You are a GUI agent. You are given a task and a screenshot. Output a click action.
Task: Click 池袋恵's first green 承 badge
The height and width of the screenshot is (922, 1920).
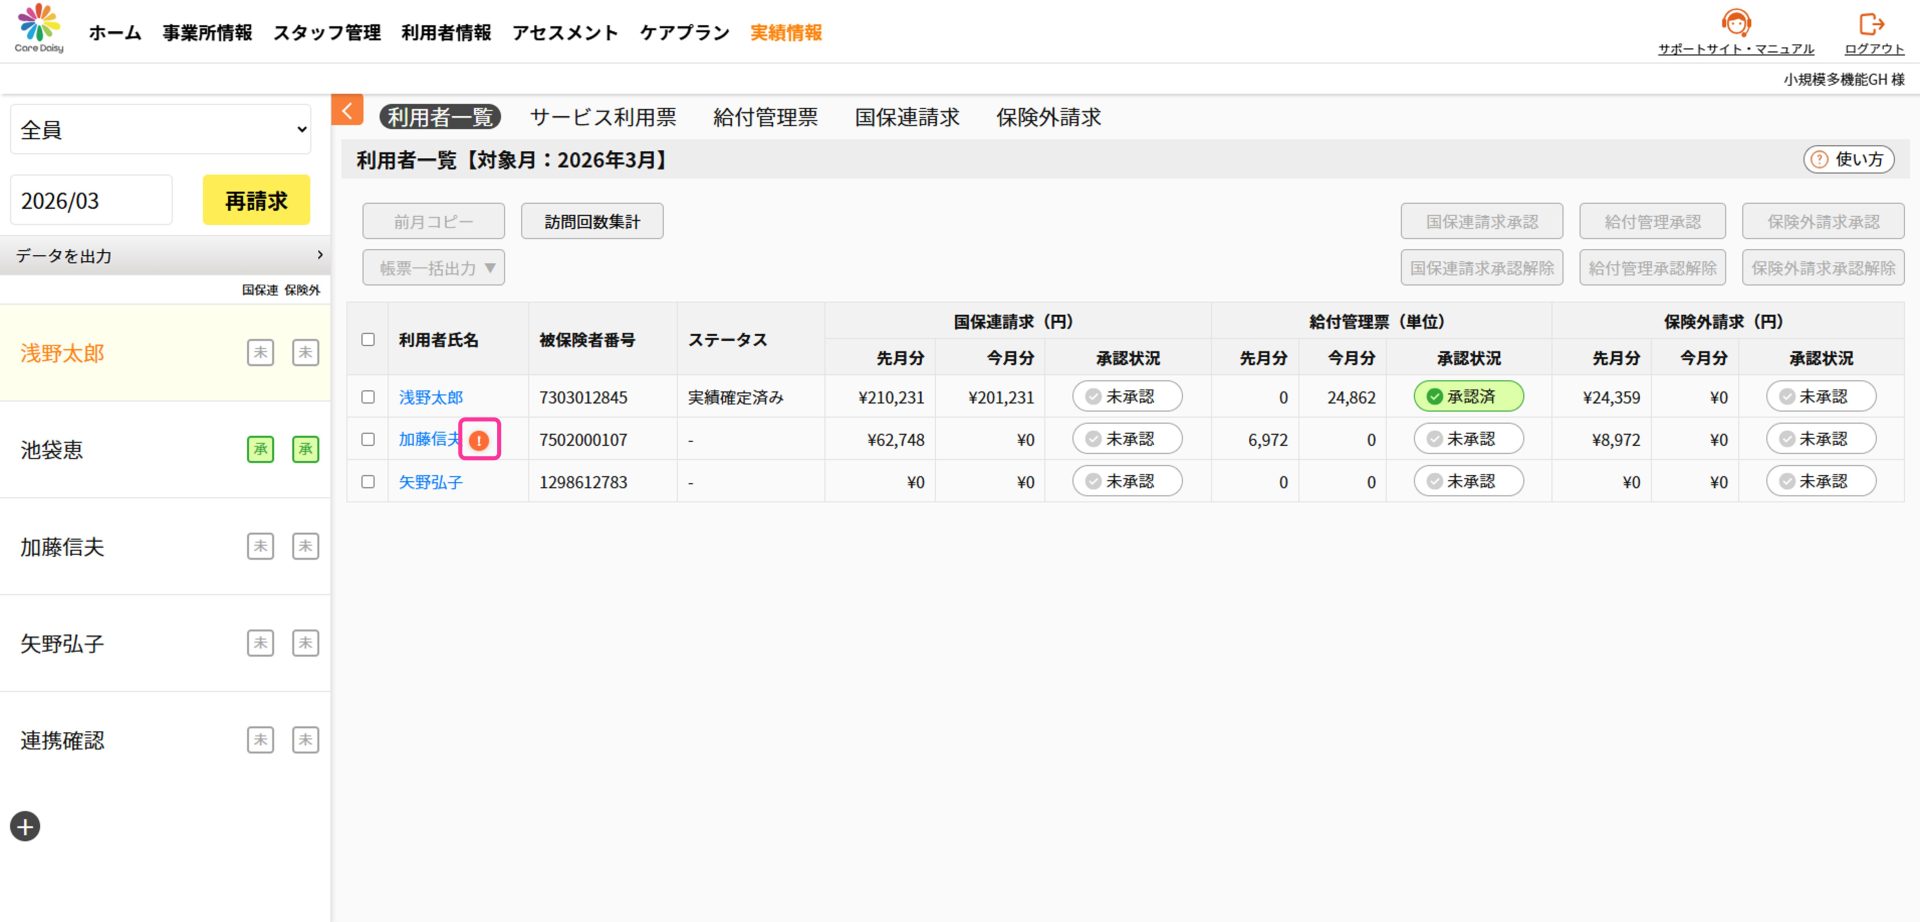point(260,450)
